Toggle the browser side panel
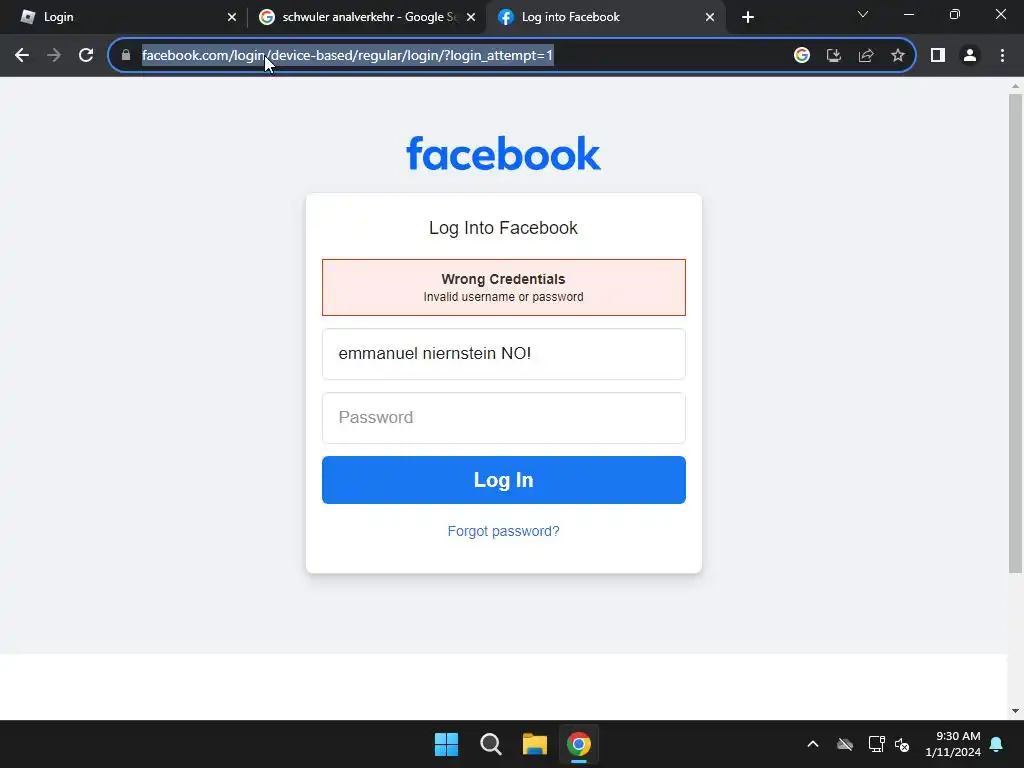Viewport: 1024px width, 768px height. click(938, 56)
